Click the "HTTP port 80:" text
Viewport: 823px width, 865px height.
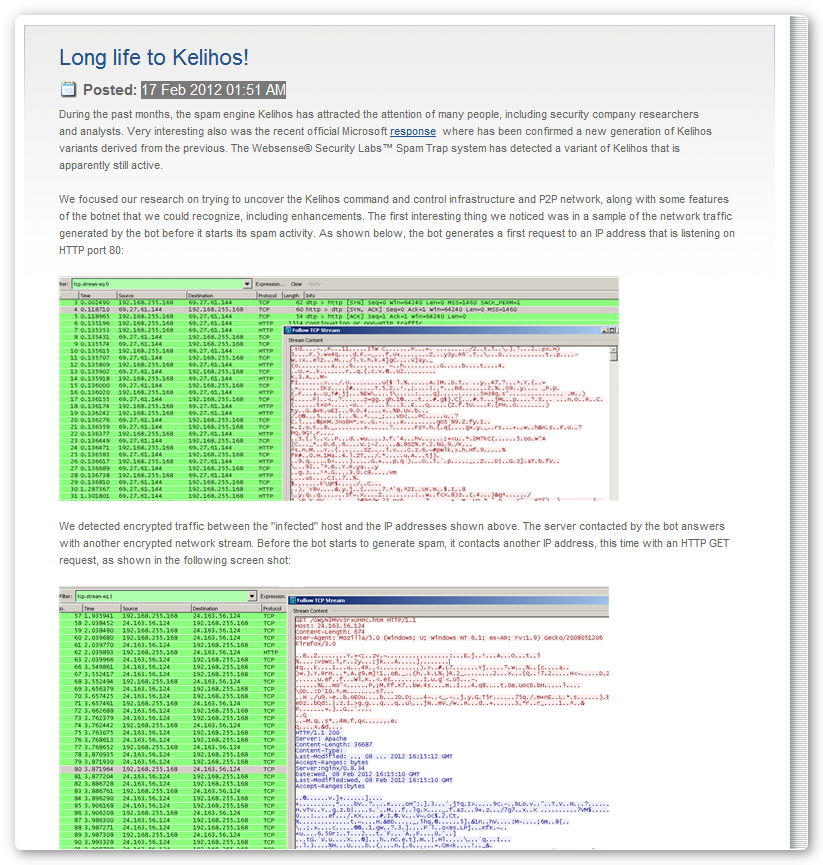pos(92,250)
